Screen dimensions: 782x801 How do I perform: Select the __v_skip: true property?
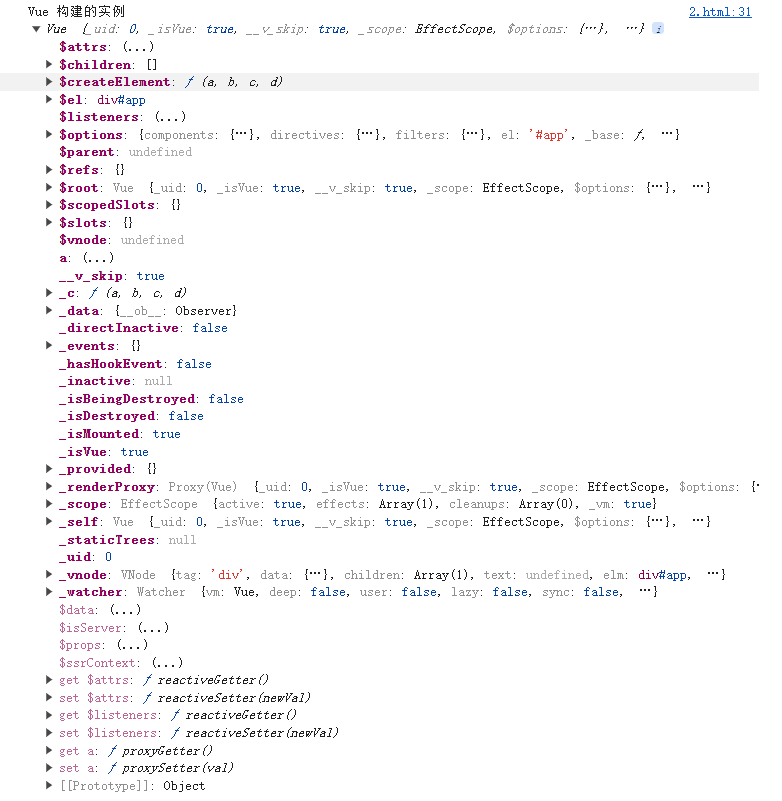click(112, 276)
